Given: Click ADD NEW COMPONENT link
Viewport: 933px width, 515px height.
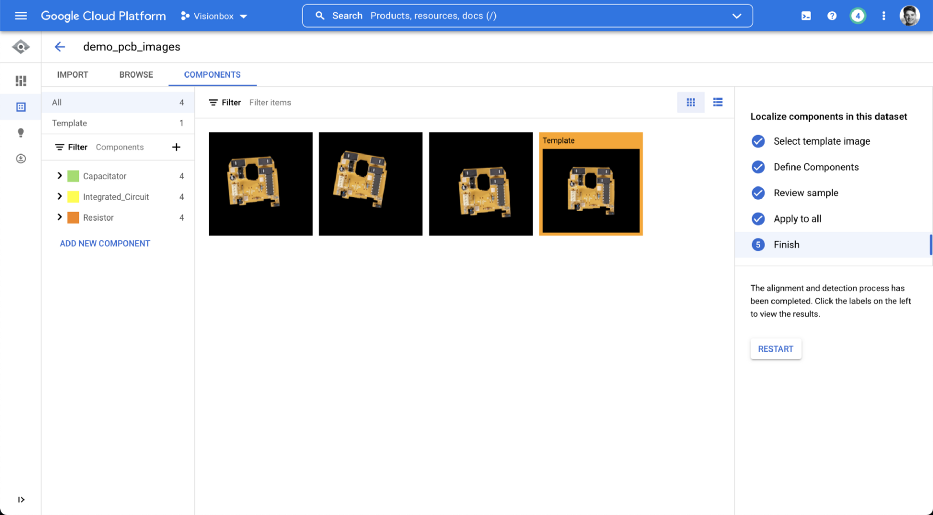Looking at the screenshot, I should pyautogui.click(x=105, y=244).
